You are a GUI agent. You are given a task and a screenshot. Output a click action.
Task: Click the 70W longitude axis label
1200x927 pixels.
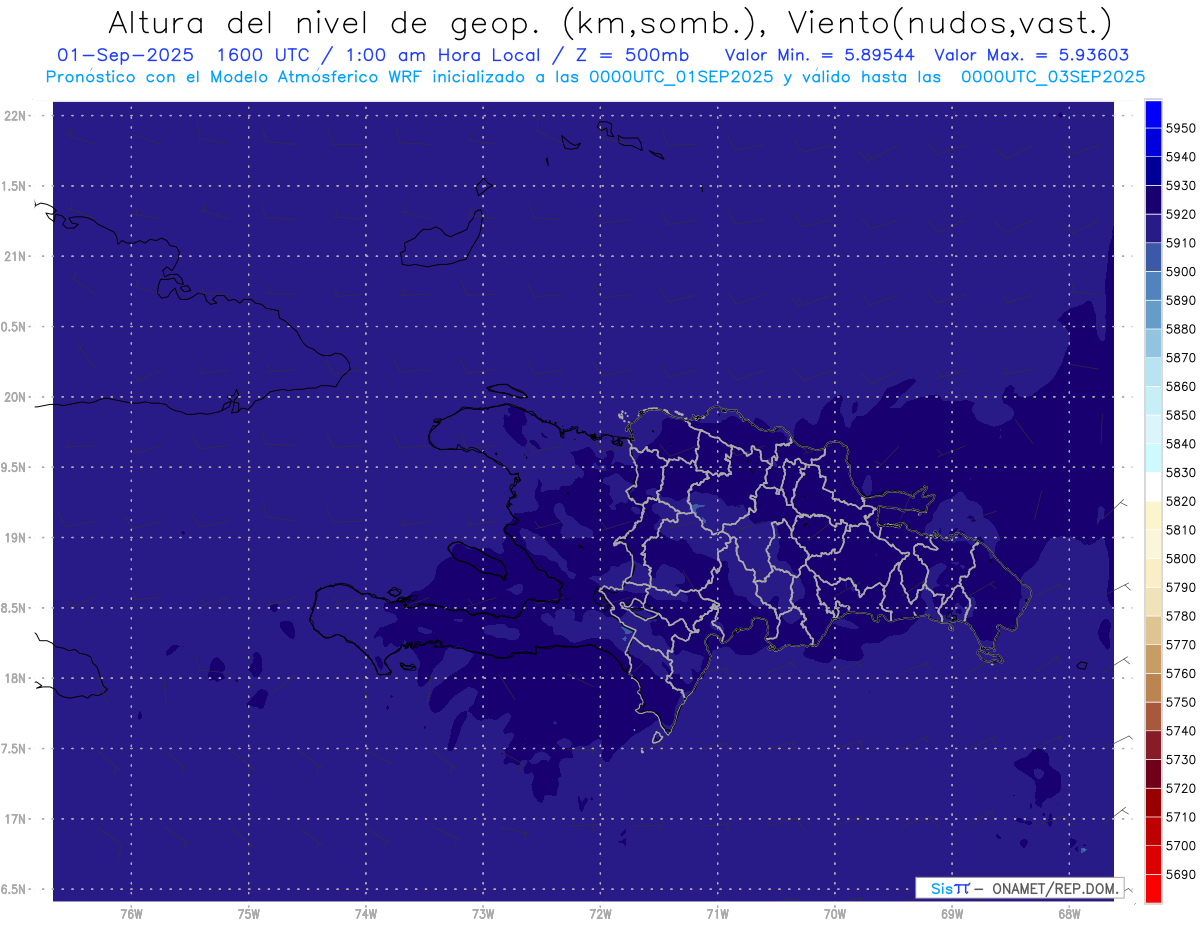[x=835, y=915]
